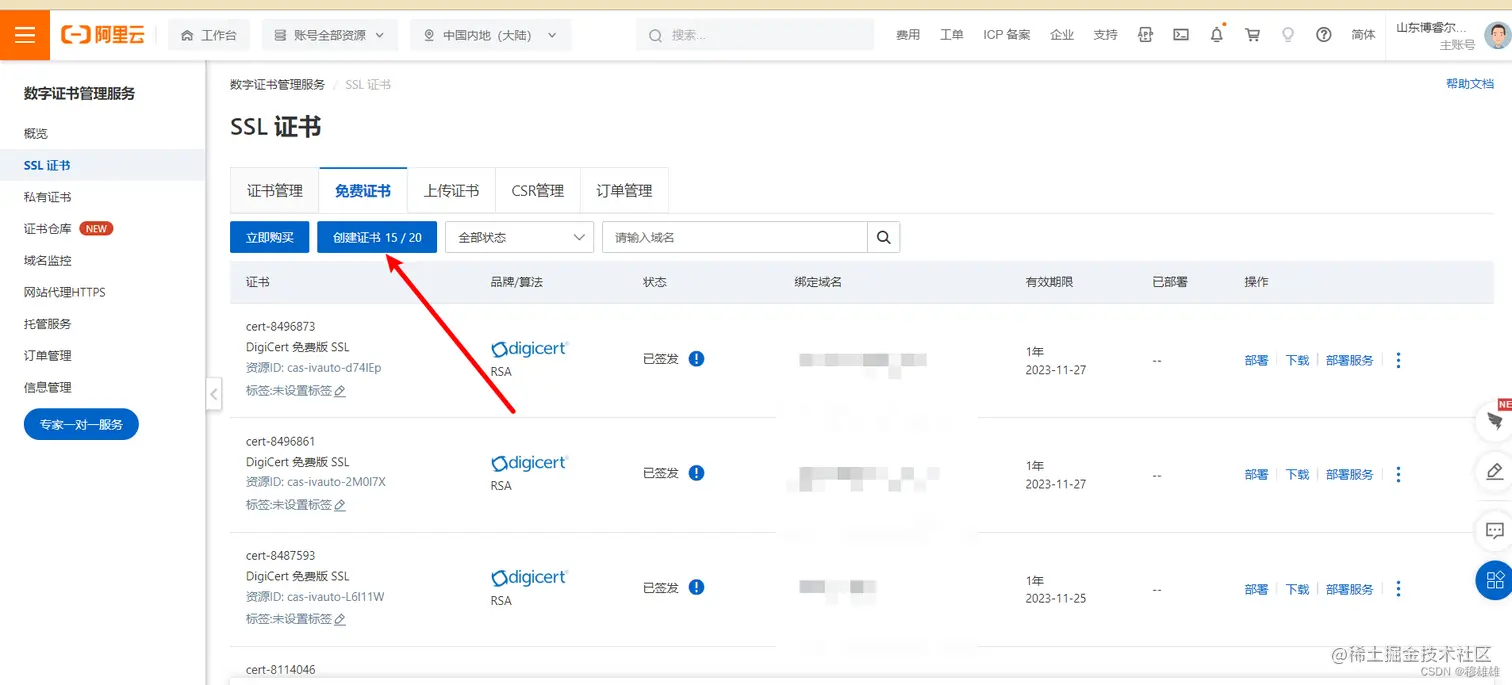This screenshot has width=1512, height=685.
Task: Open the shopping cart
Action: click(x=1252, y=34)
